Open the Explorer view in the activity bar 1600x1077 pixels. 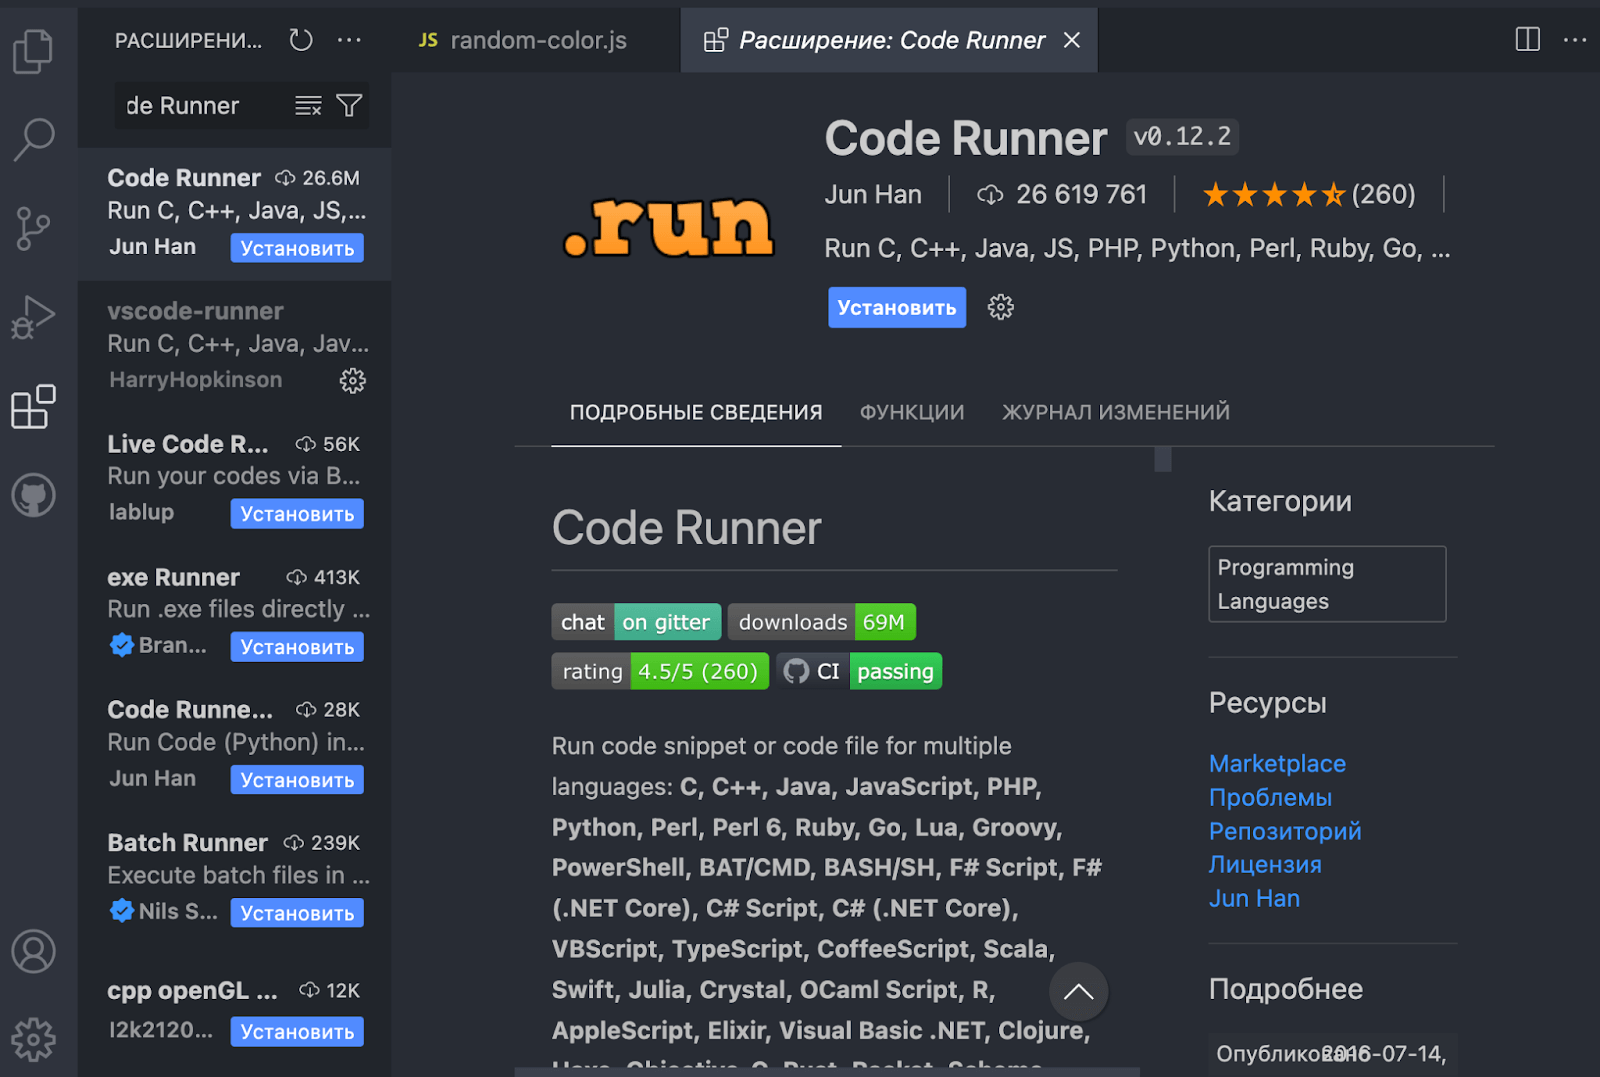point(34,50)
